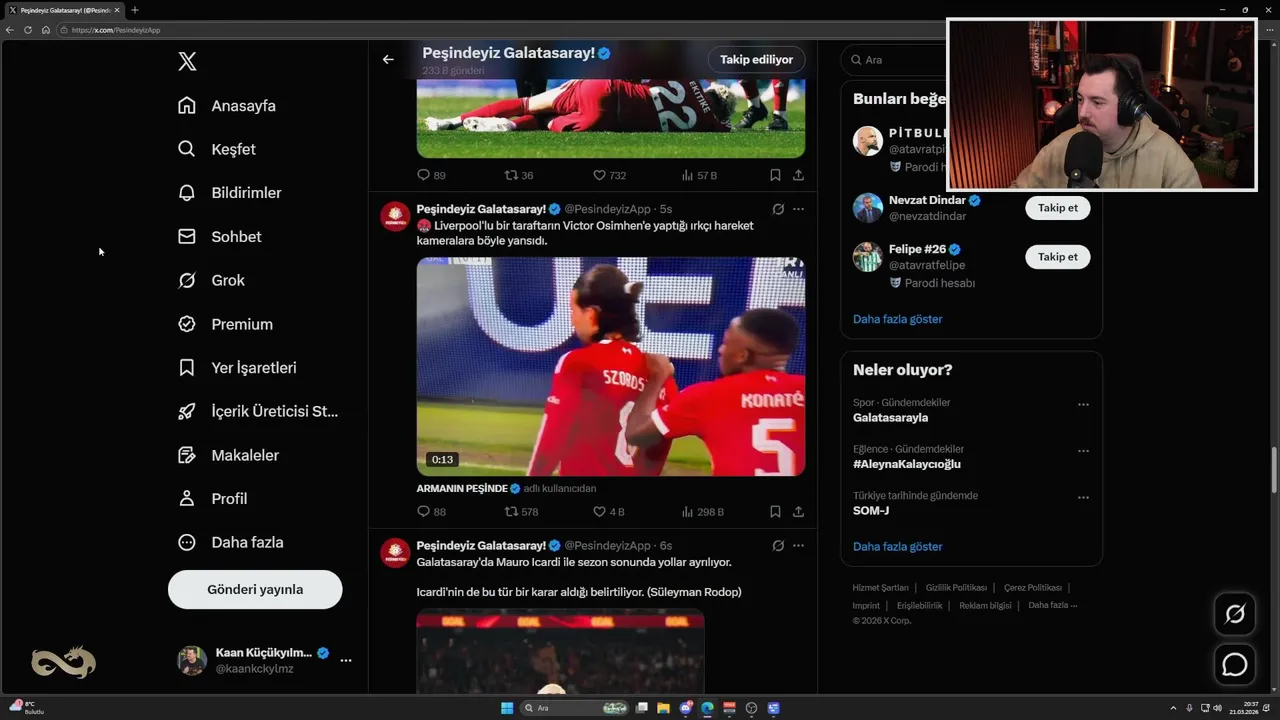Image resolution: width=1280 pixels, height=720 pixels.
Task: Open the volume control in system tray
Action: point(1216,708)
